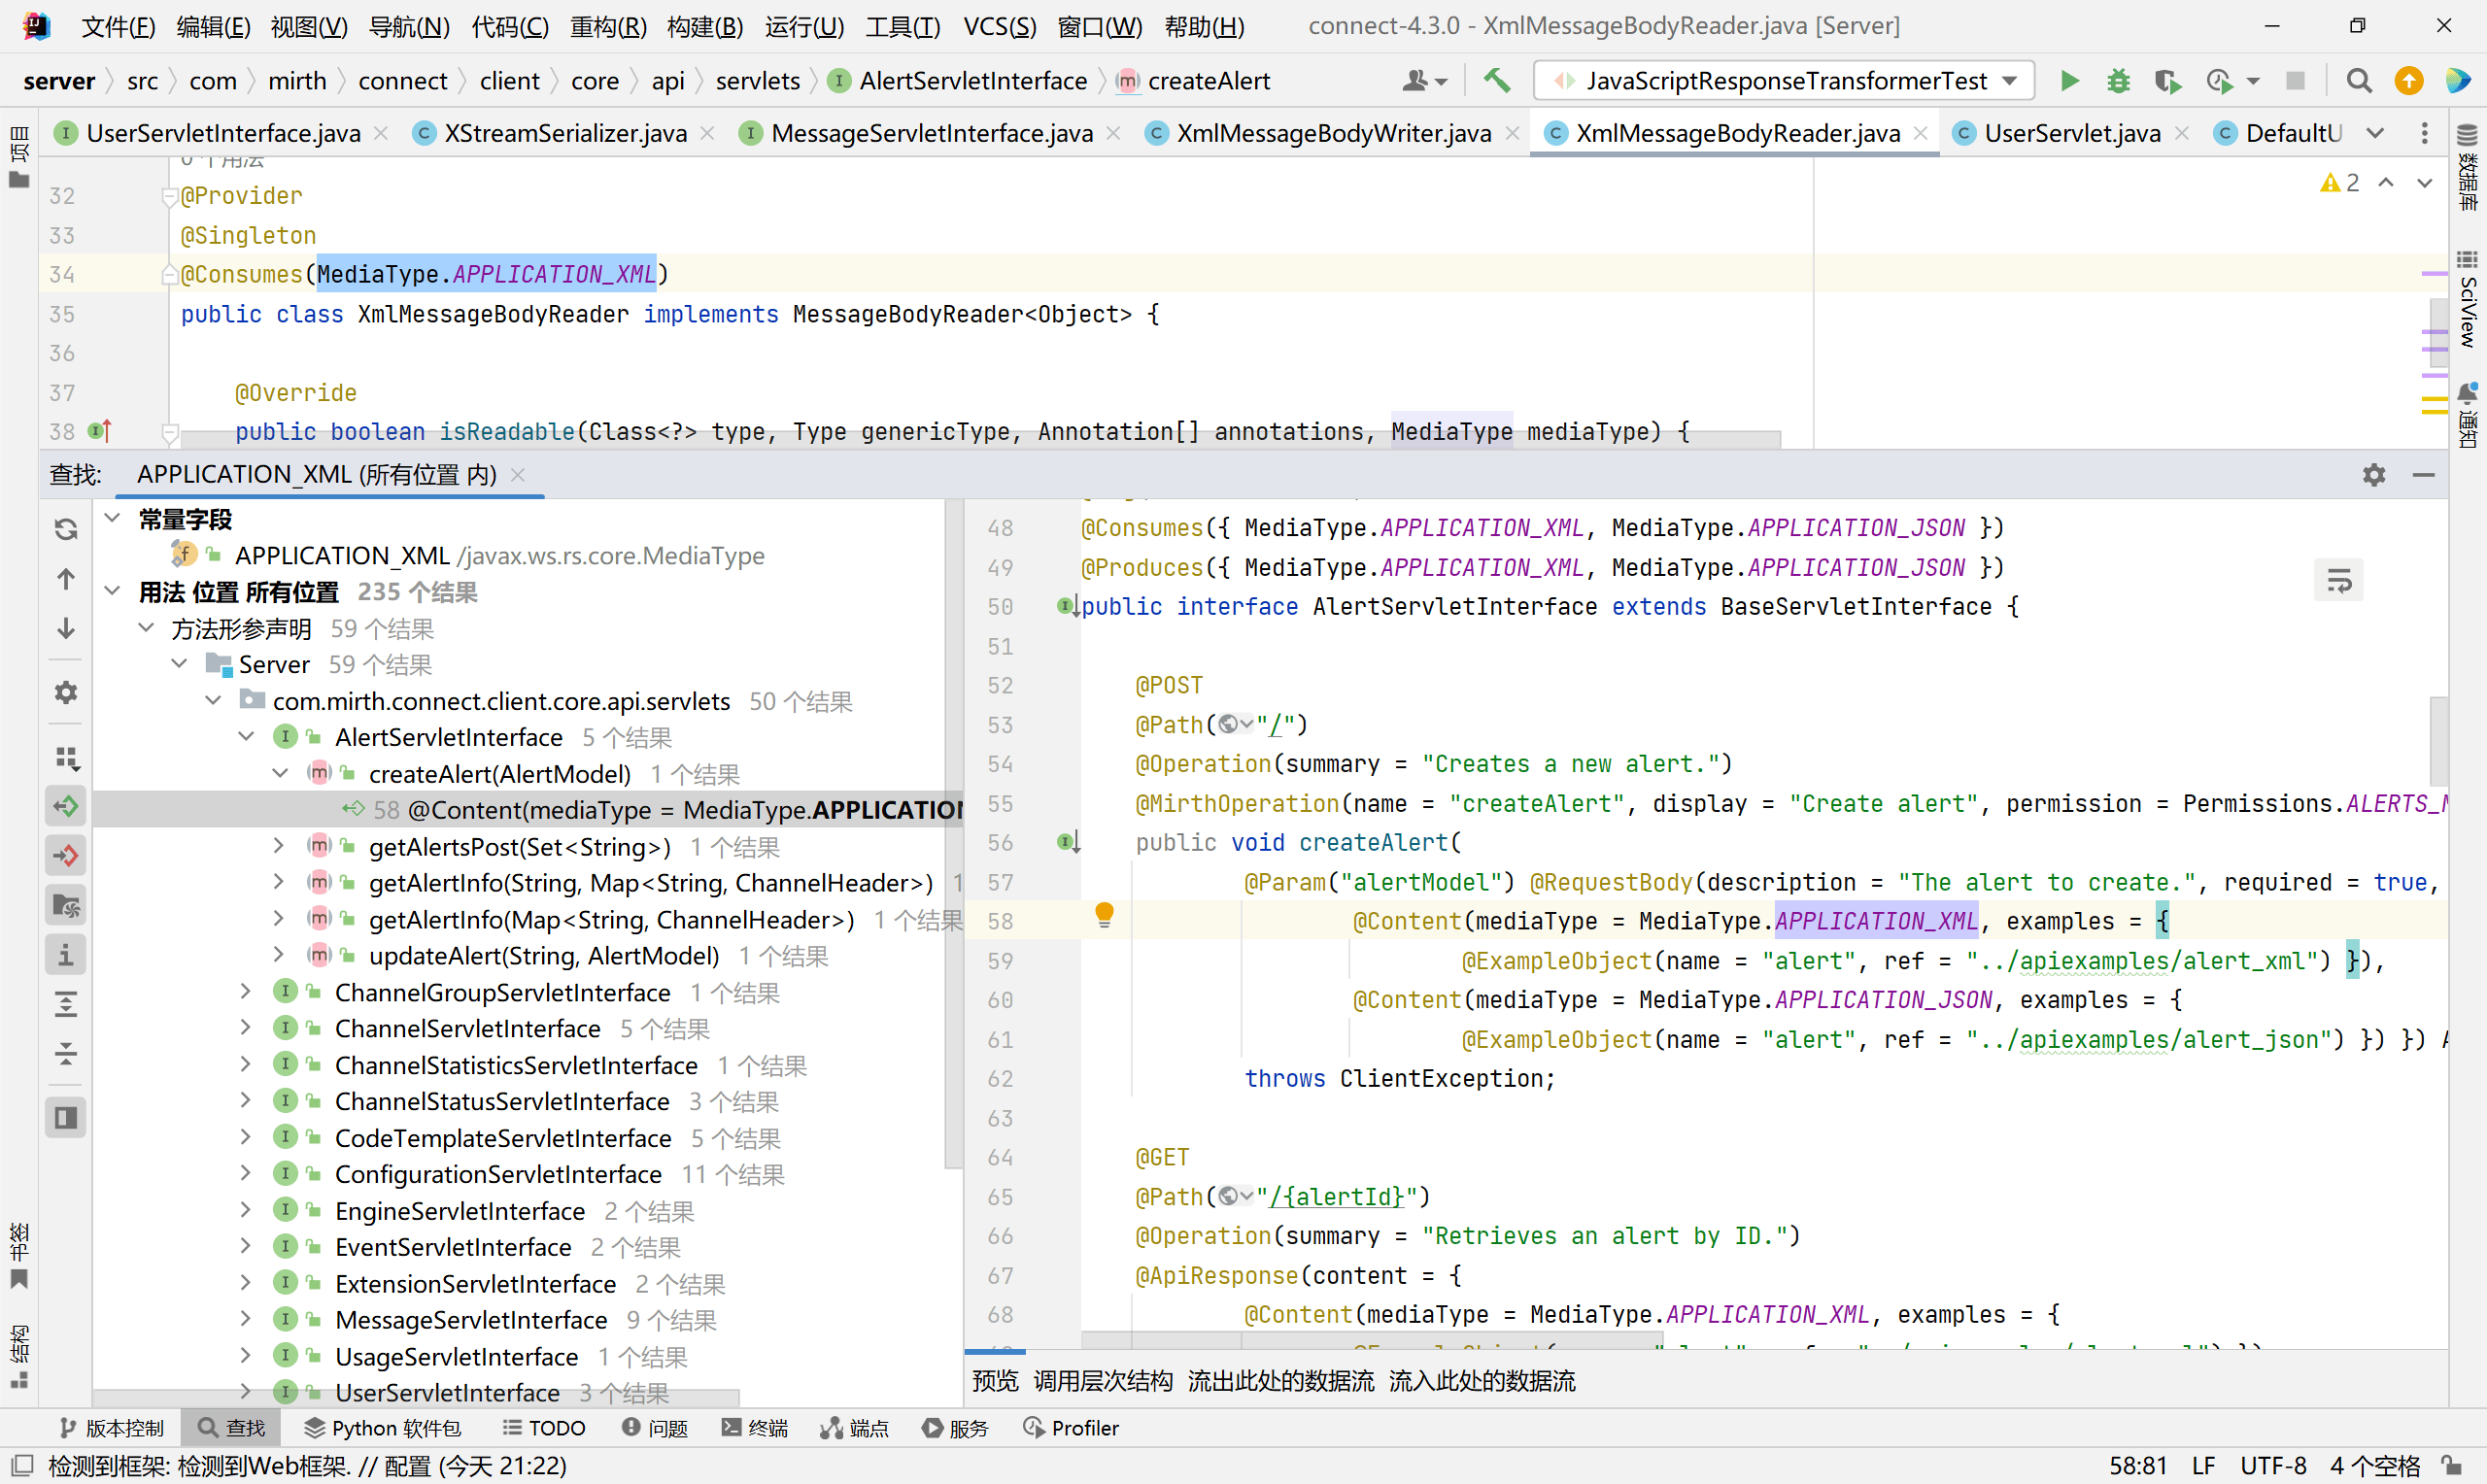Expand ChannelGroupServletInterface node
Screen dimensions: 2487x1484
click(x=247, y=992)
